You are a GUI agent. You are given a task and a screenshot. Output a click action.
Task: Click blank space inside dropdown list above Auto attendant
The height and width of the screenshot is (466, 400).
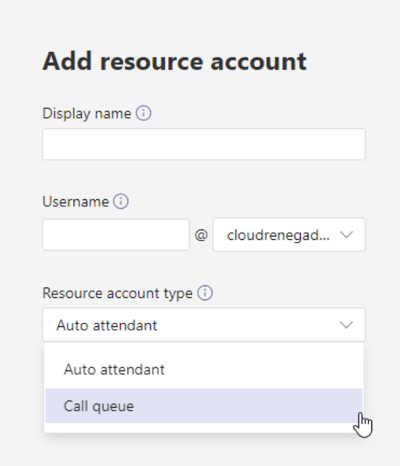pyautogui.click(x=204, y=349)
